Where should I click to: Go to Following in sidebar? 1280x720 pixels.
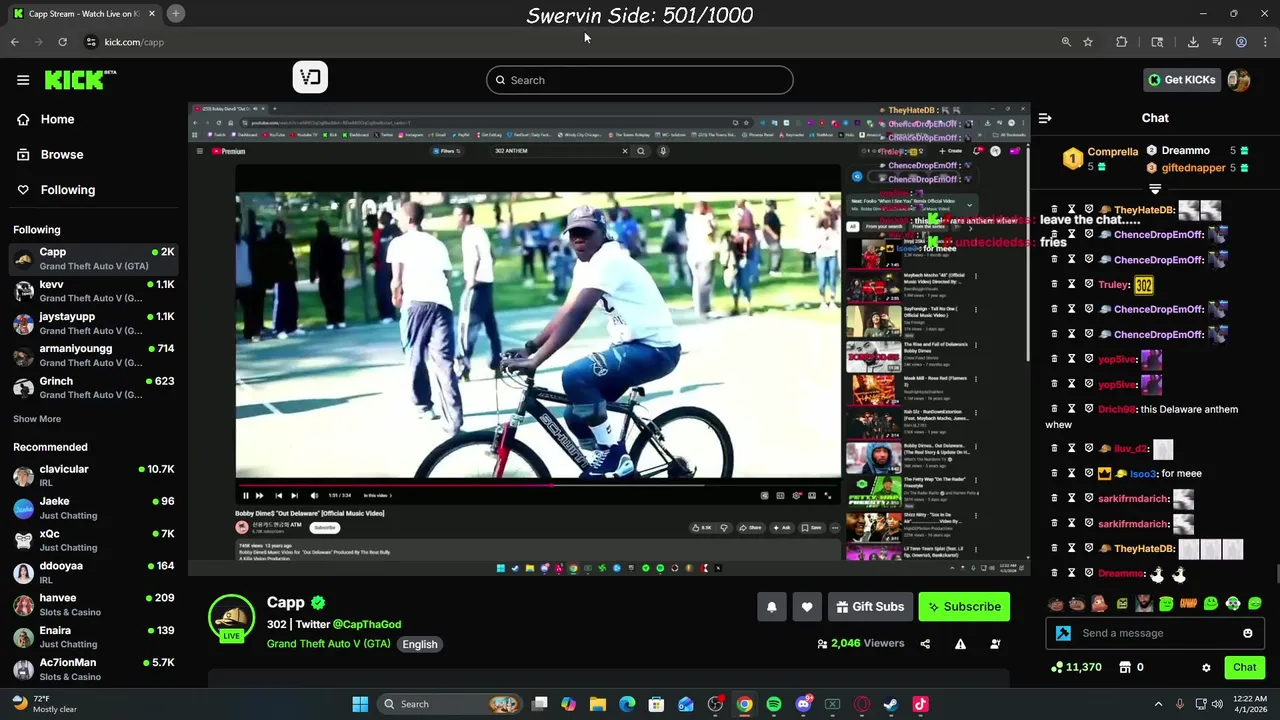pos(68,190)
